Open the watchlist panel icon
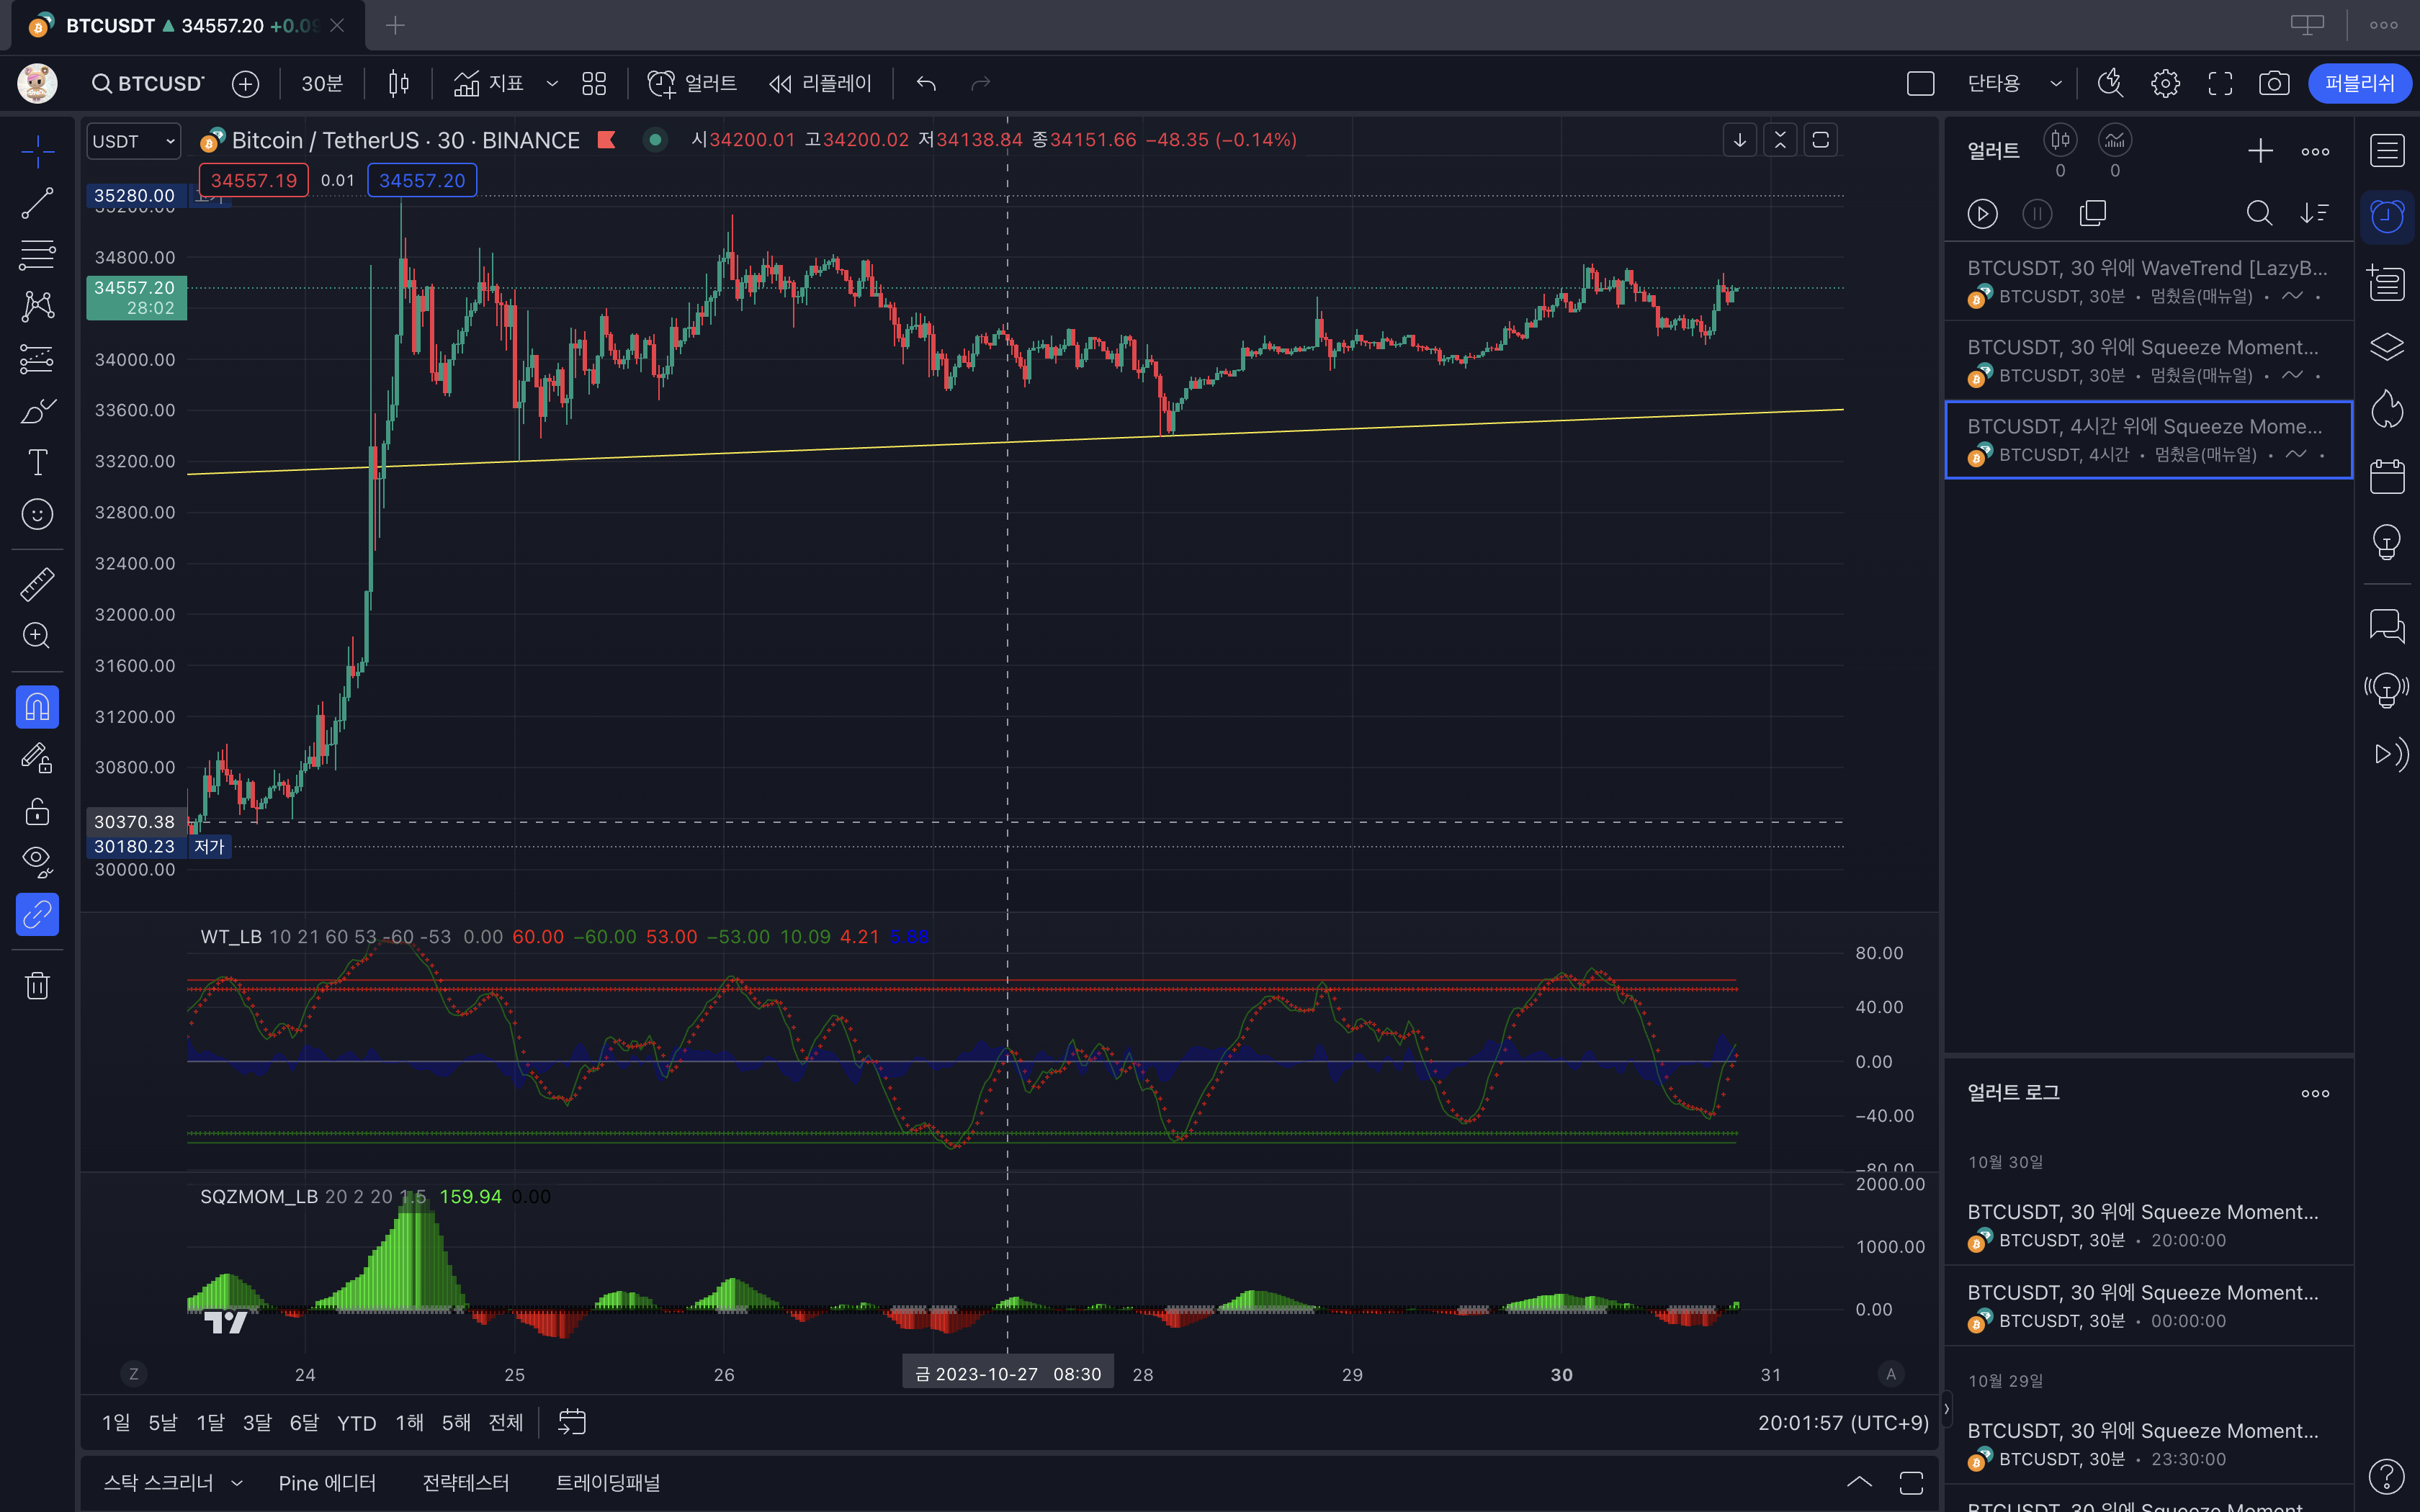Viewport: 2420px width, 1512px height. coord(2387,151)
